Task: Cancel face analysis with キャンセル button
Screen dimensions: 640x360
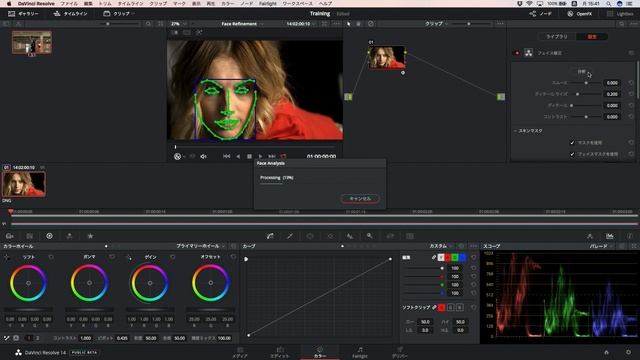Action: 360,198
